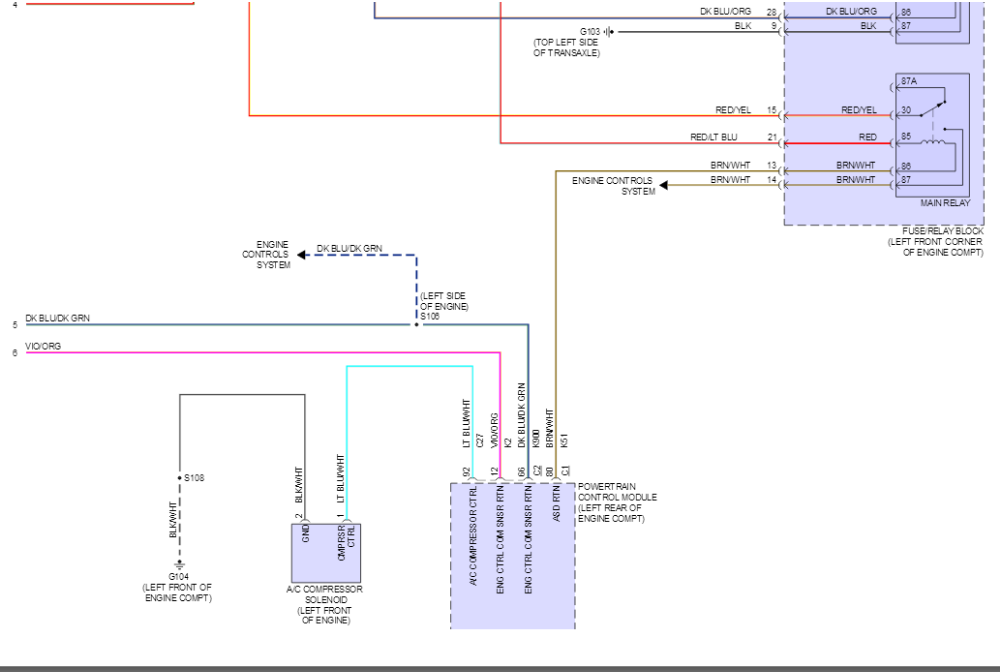The height and width of the screenshot is (672, 1000).
Task: Click the RED/YEL wire label at pin 15
Action: coord(732,110)
